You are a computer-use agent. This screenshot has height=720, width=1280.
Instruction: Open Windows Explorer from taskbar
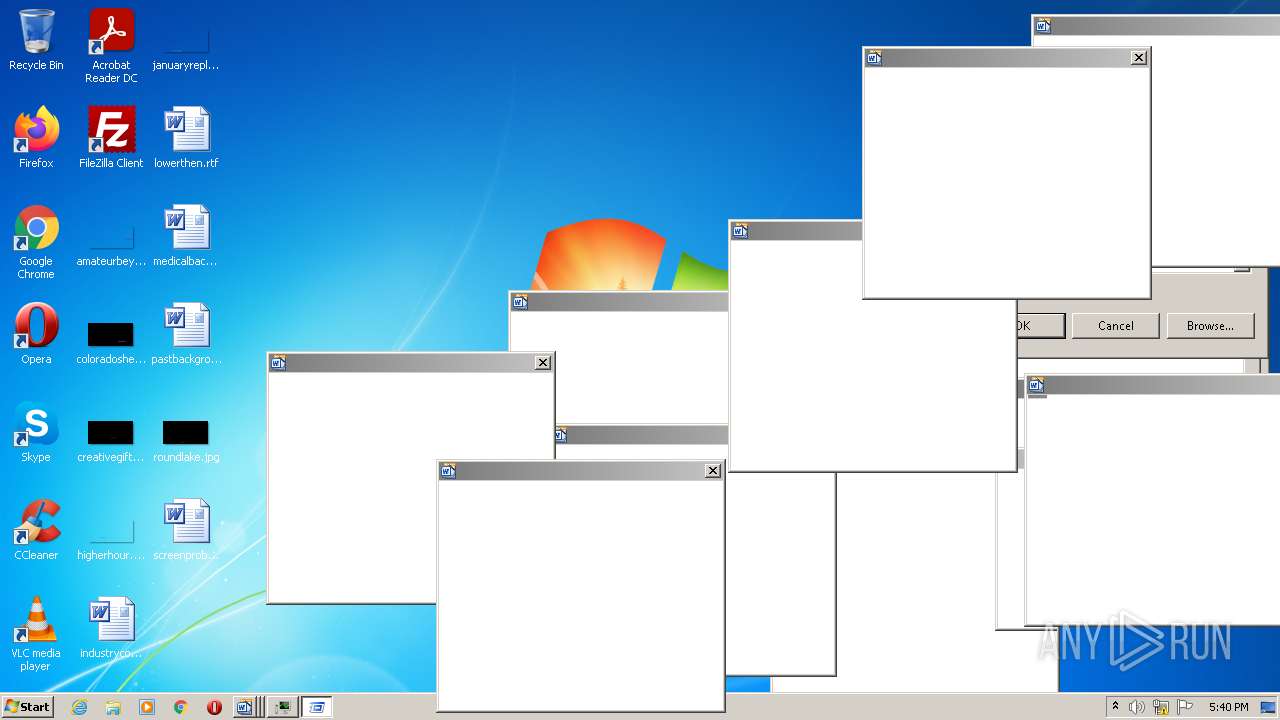[x=113, y=707]
